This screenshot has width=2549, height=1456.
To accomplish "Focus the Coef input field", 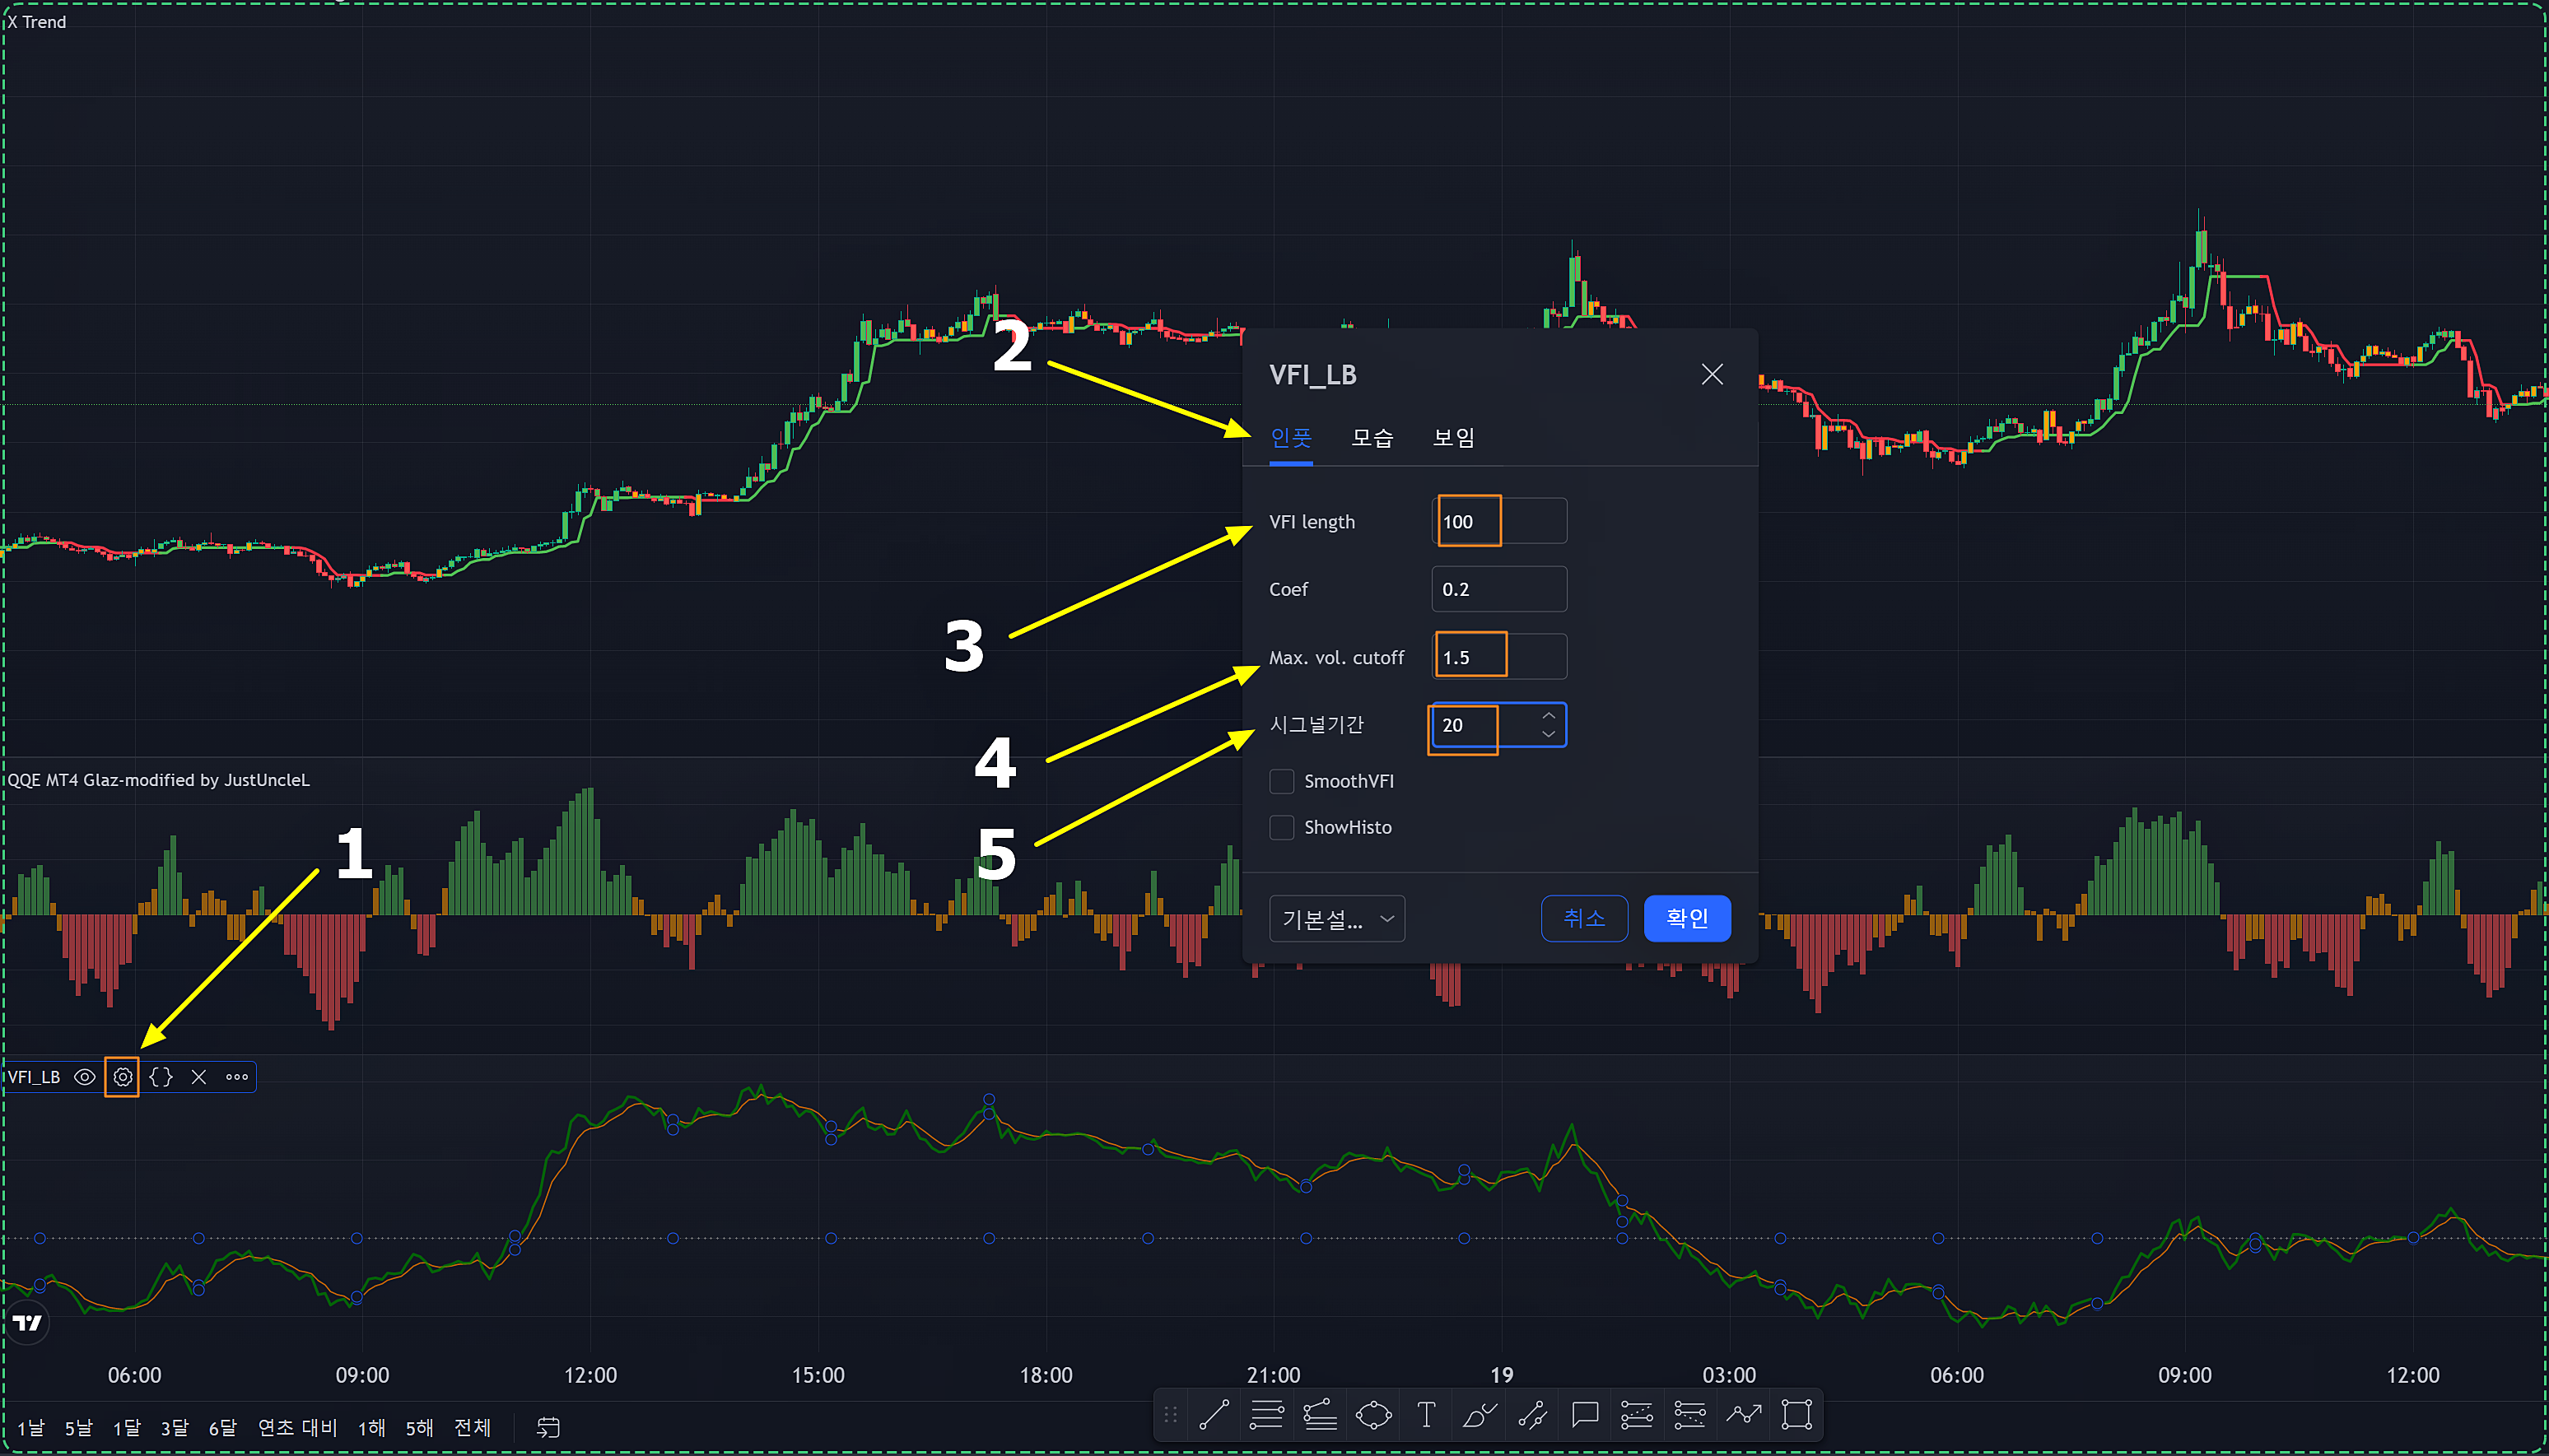I will click(x=1499, y=589).
